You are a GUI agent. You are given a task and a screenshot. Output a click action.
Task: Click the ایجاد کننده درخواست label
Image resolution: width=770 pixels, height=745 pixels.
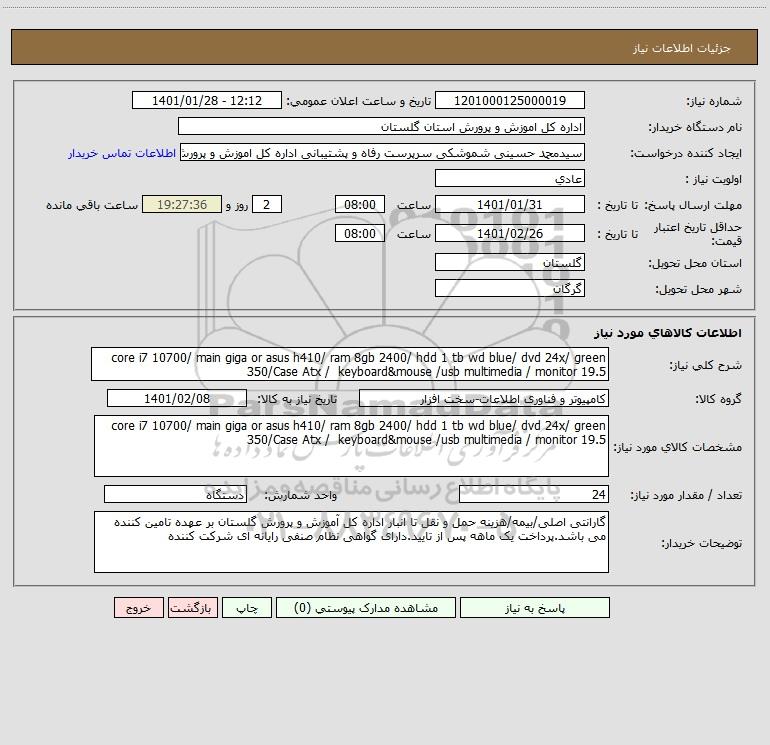(x=686, y=153)
